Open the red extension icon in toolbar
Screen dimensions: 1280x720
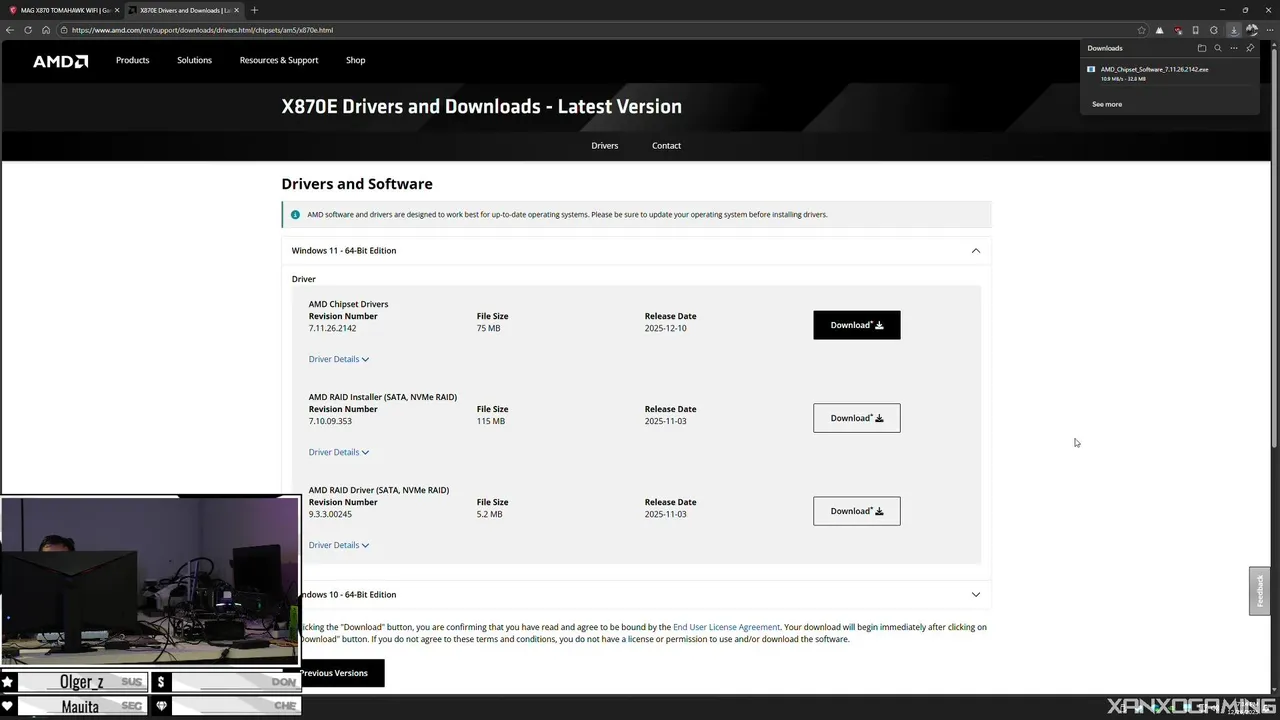[1178, 30]
